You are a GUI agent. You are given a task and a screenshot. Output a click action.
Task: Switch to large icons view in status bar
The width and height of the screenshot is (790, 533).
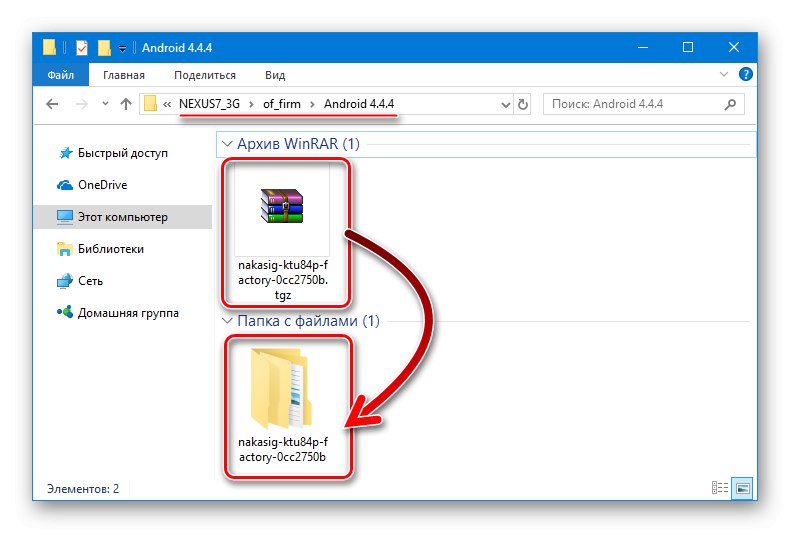click(x=742, y=488)
